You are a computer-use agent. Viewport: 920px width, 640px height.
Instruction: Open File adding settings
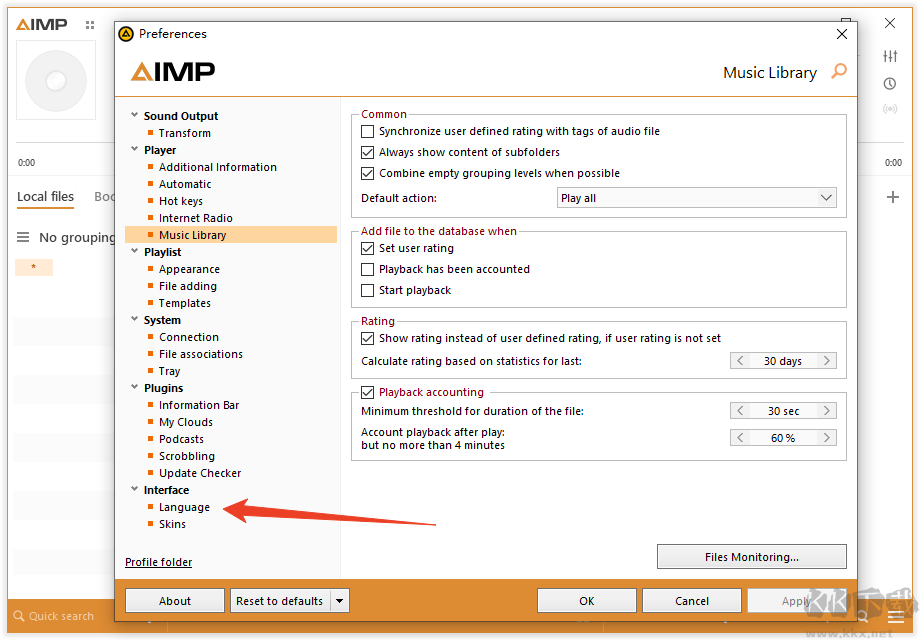coord(188,286)
